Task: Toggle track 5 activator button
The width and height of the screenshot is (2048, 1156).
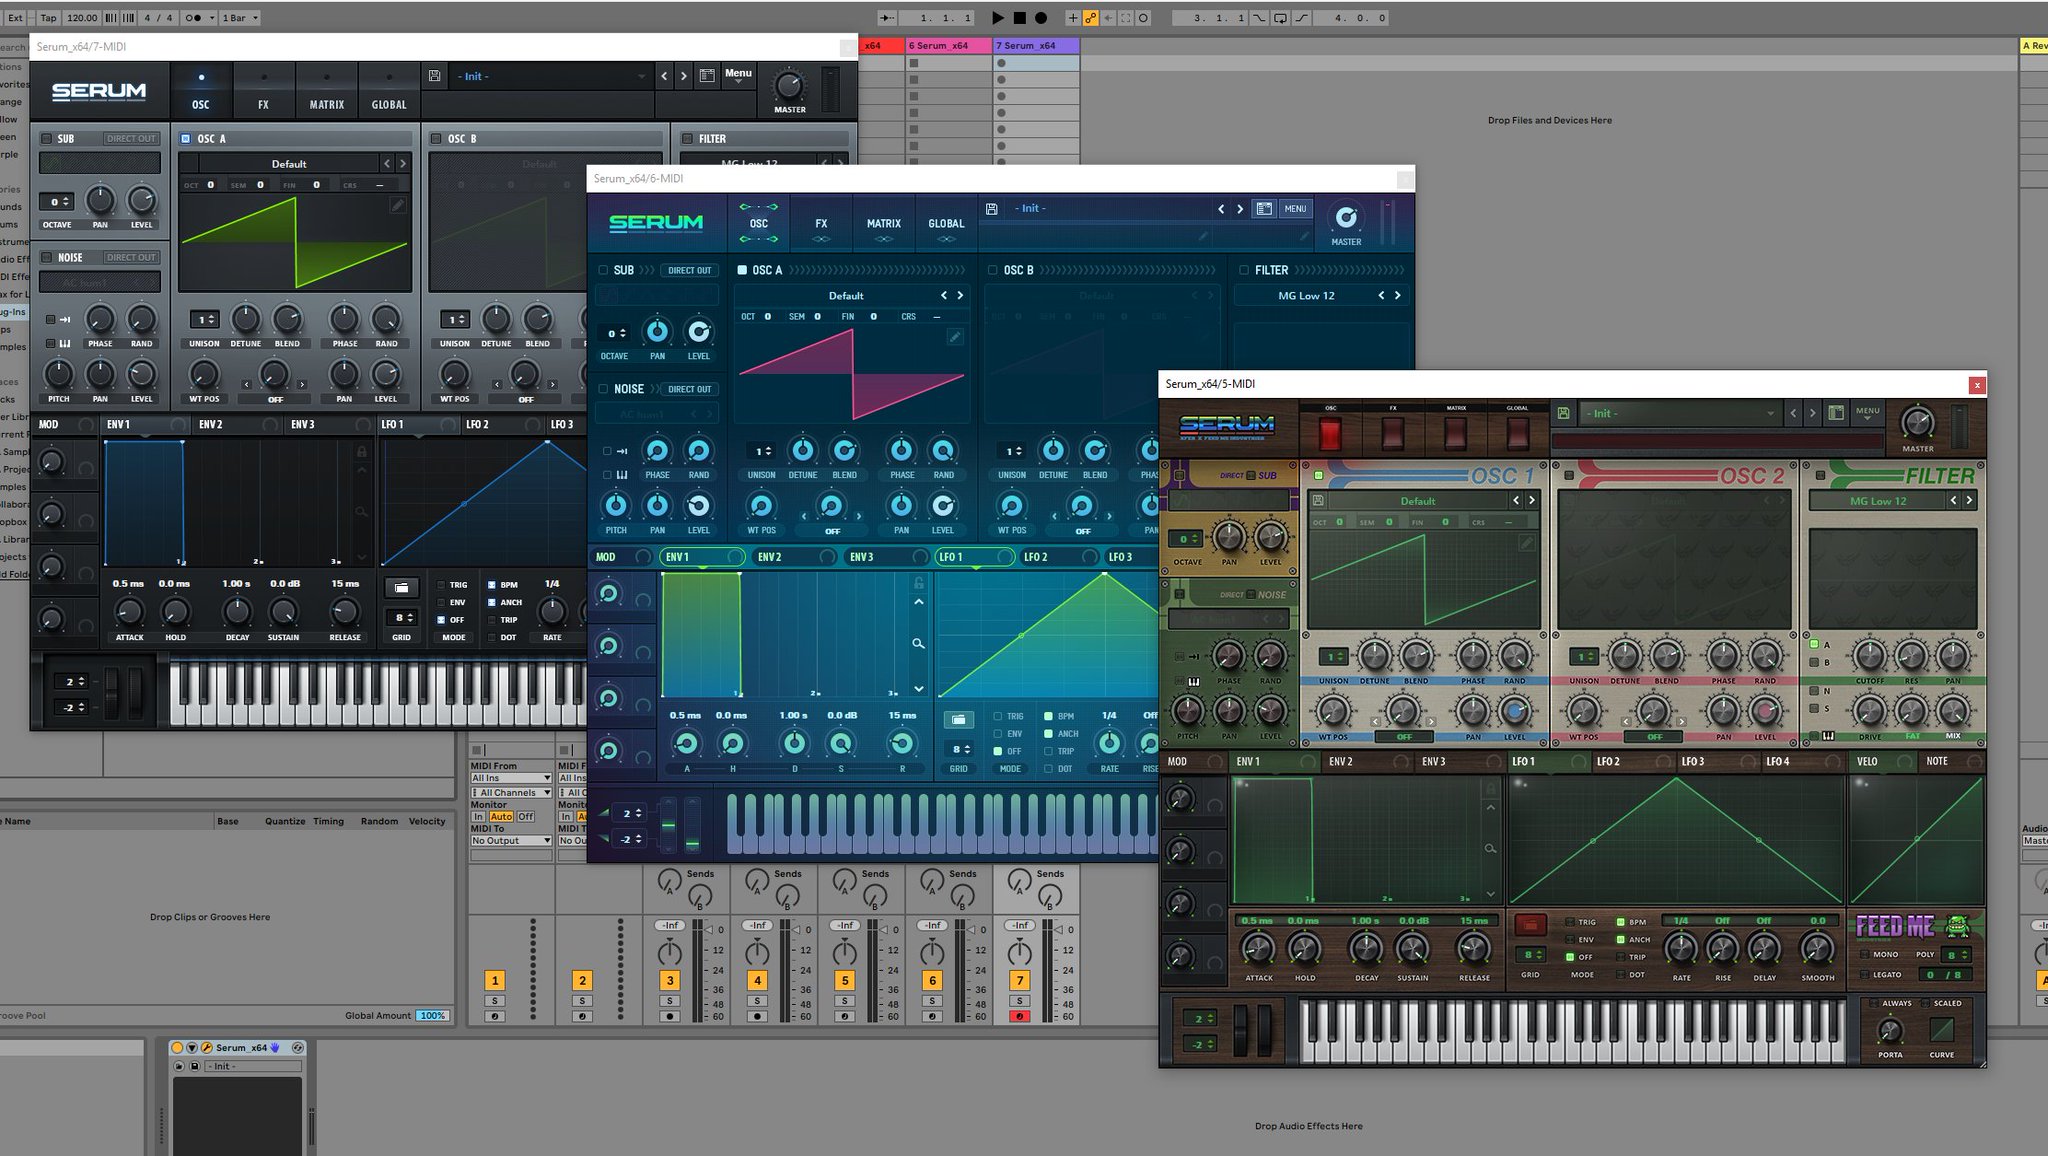Action: click(845, 981)
